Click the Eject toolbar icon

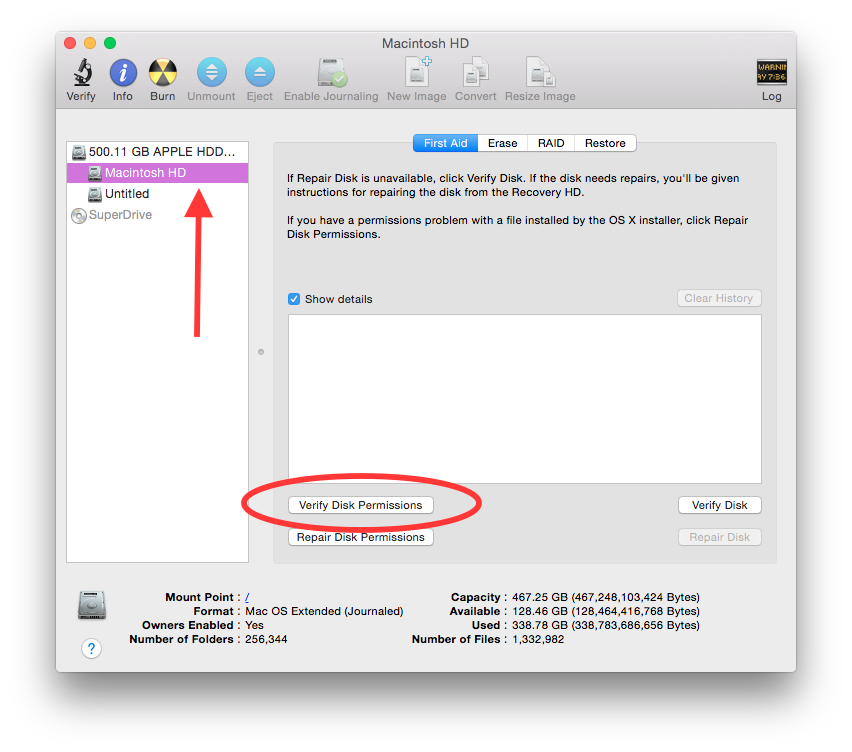(260, 72)
